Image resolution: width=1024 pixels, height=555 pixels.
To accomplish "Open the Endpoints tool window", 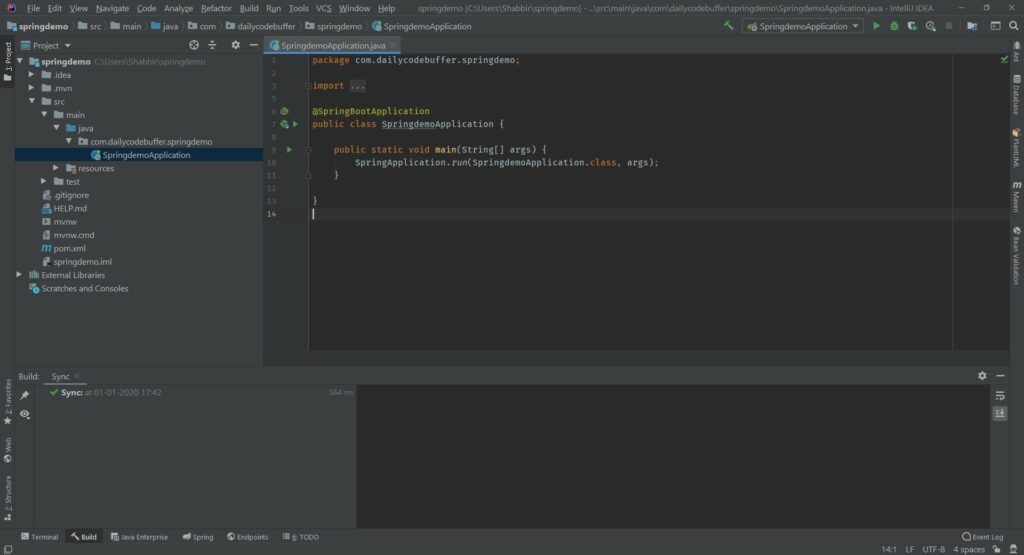I will click(x=248, y=537).
